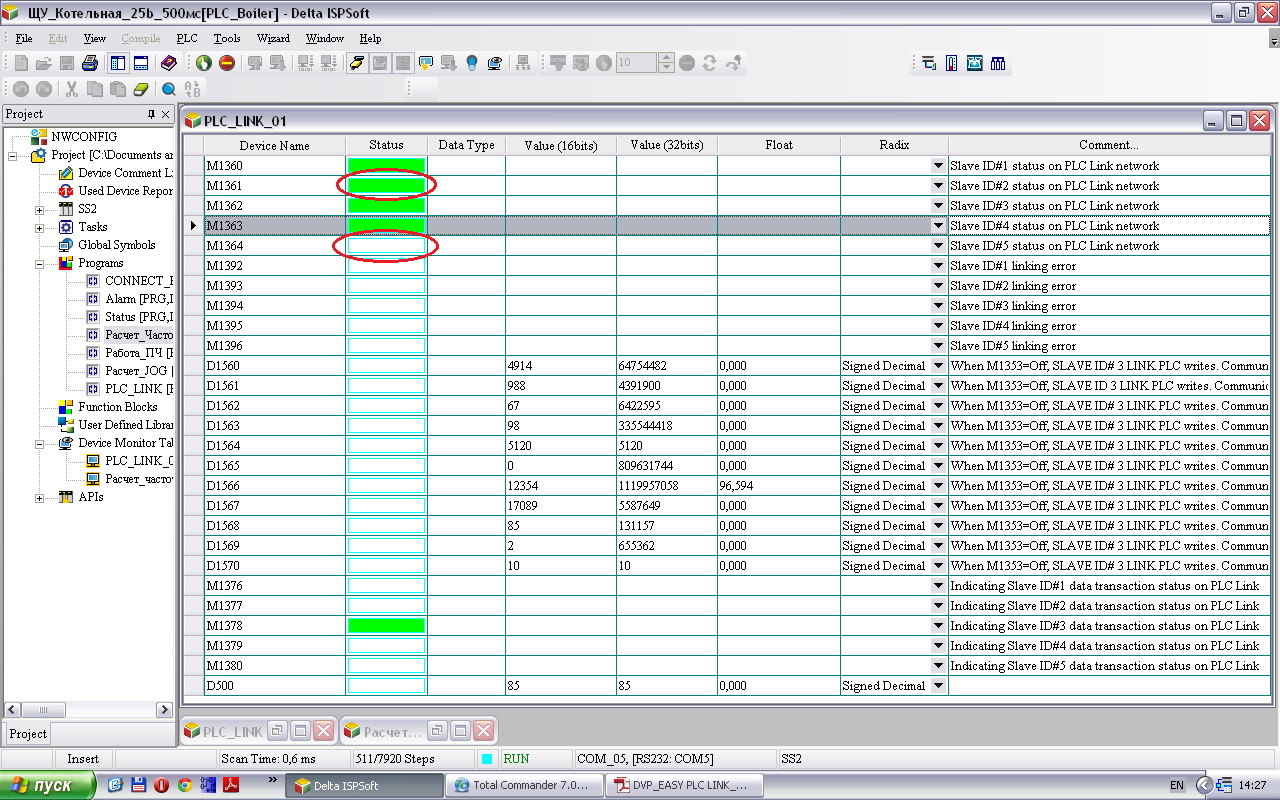1280x800 pixels.
Task: Click the yellow eraser icon
Action: point(140,89)
